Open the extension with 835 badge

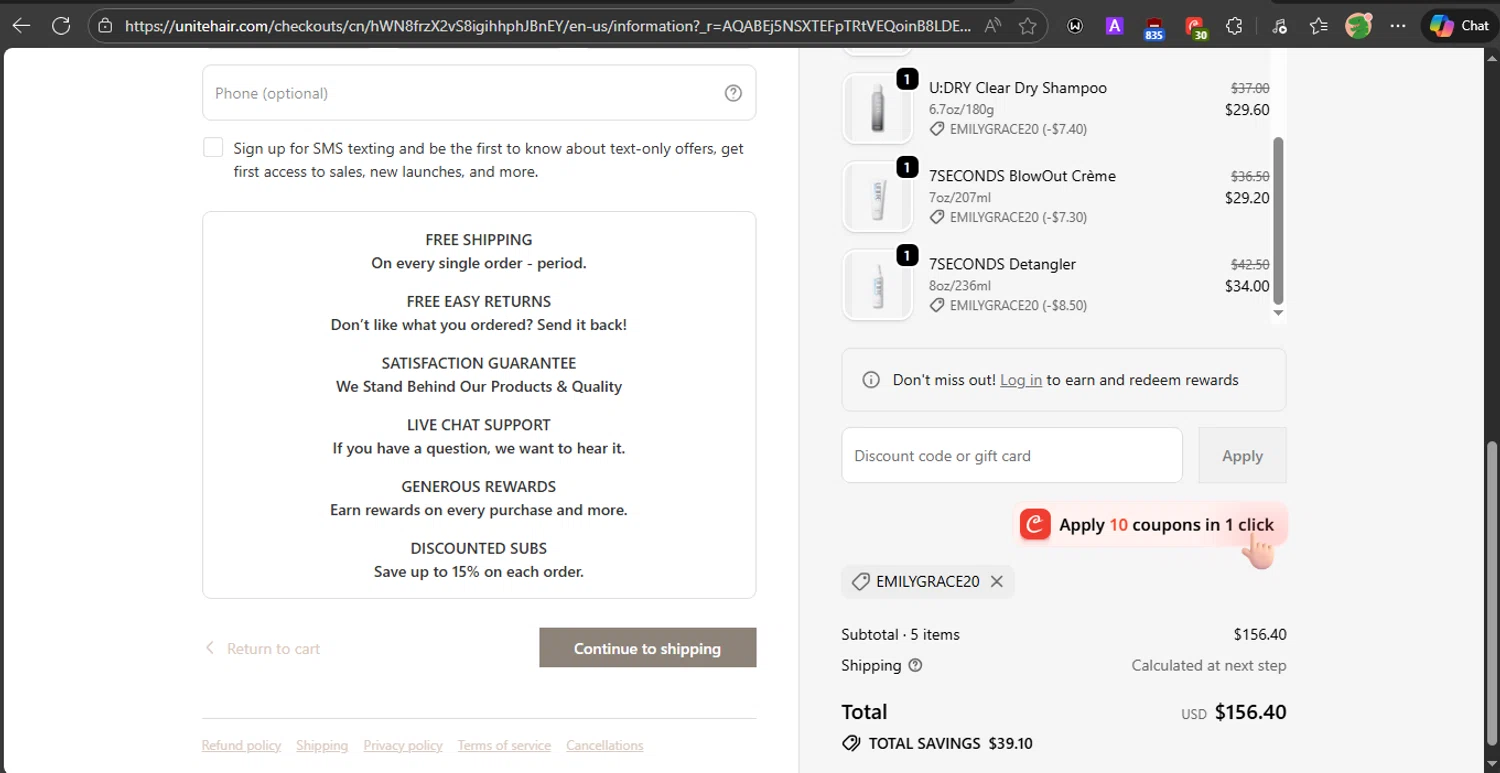pos(1154,28)
